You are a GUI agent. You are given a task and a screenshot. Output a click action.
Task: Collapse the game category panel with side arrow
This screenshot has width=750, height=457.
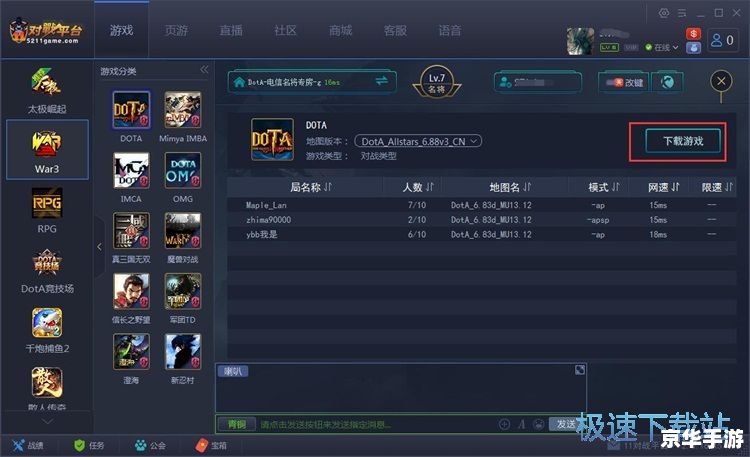point(99,247)
